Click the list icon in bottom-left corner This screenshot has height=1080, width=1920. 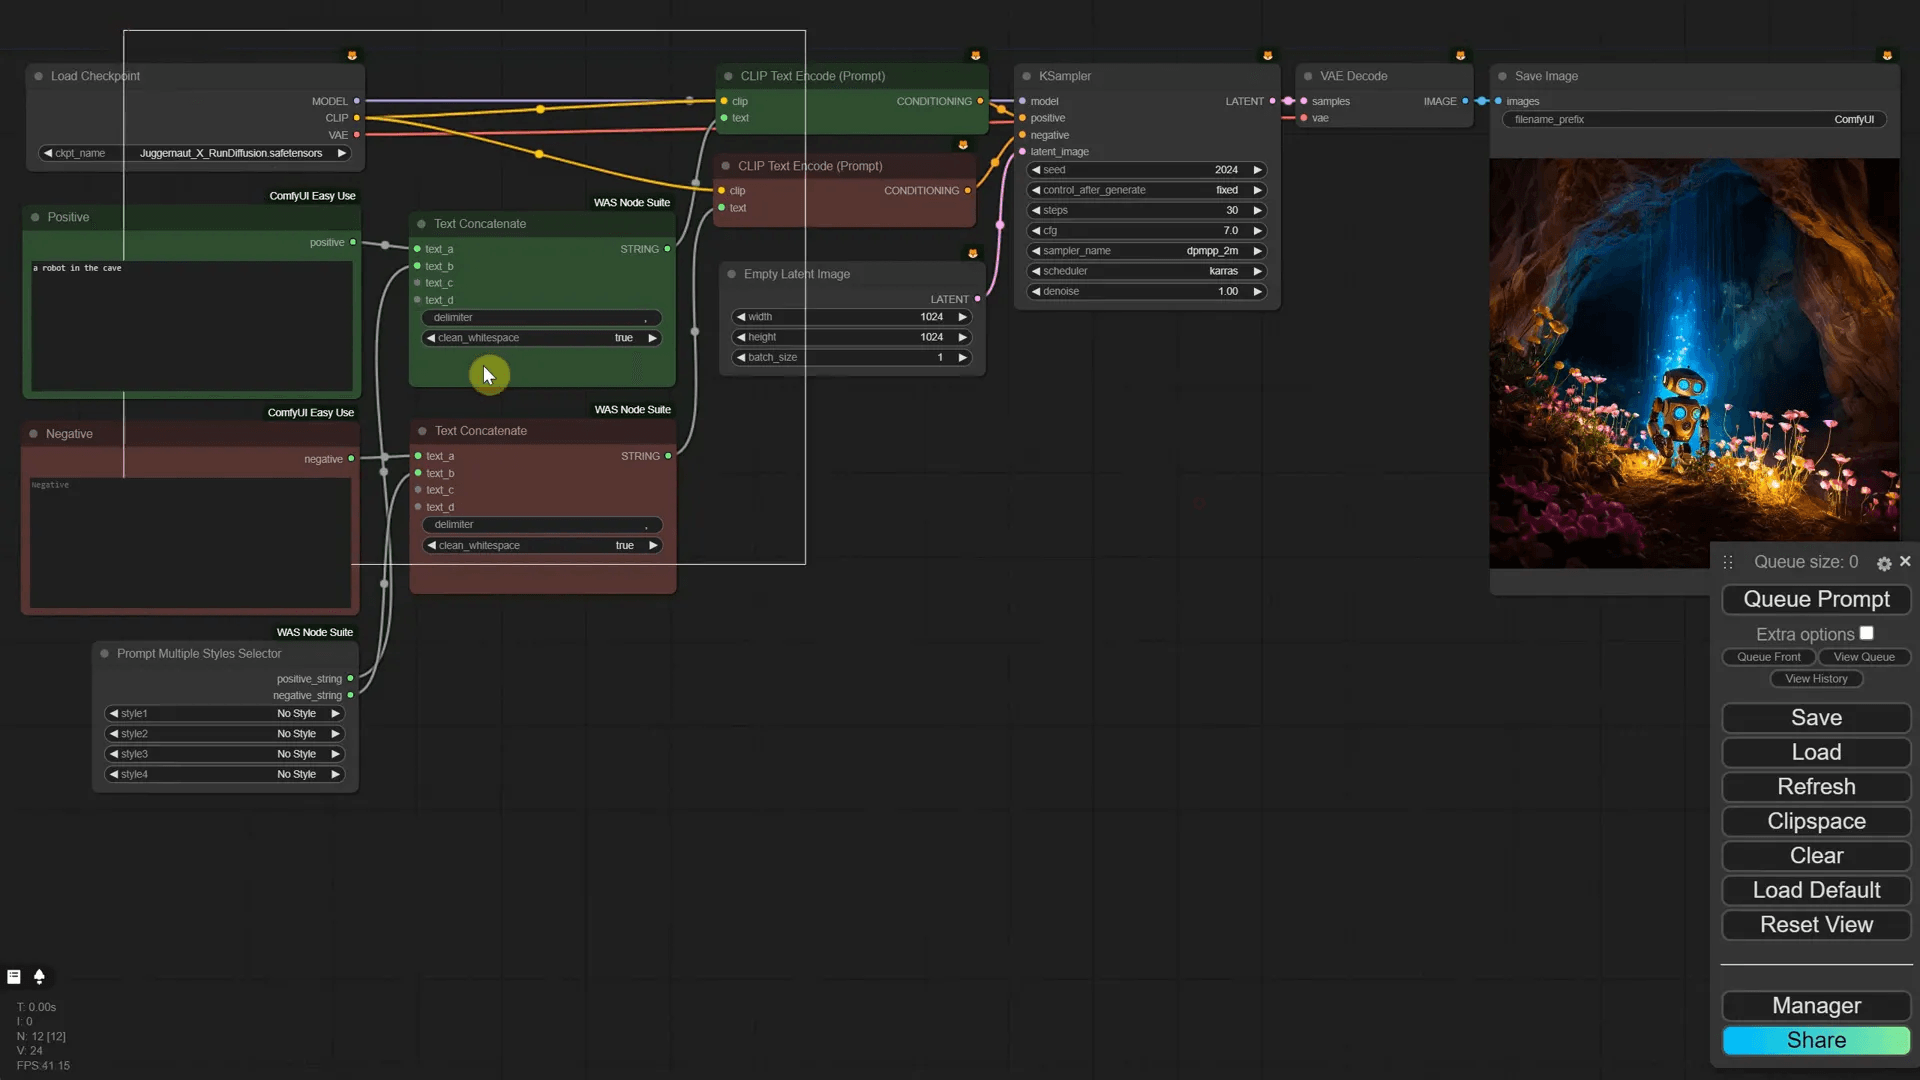pyautogui.click(x=14, y=976)
